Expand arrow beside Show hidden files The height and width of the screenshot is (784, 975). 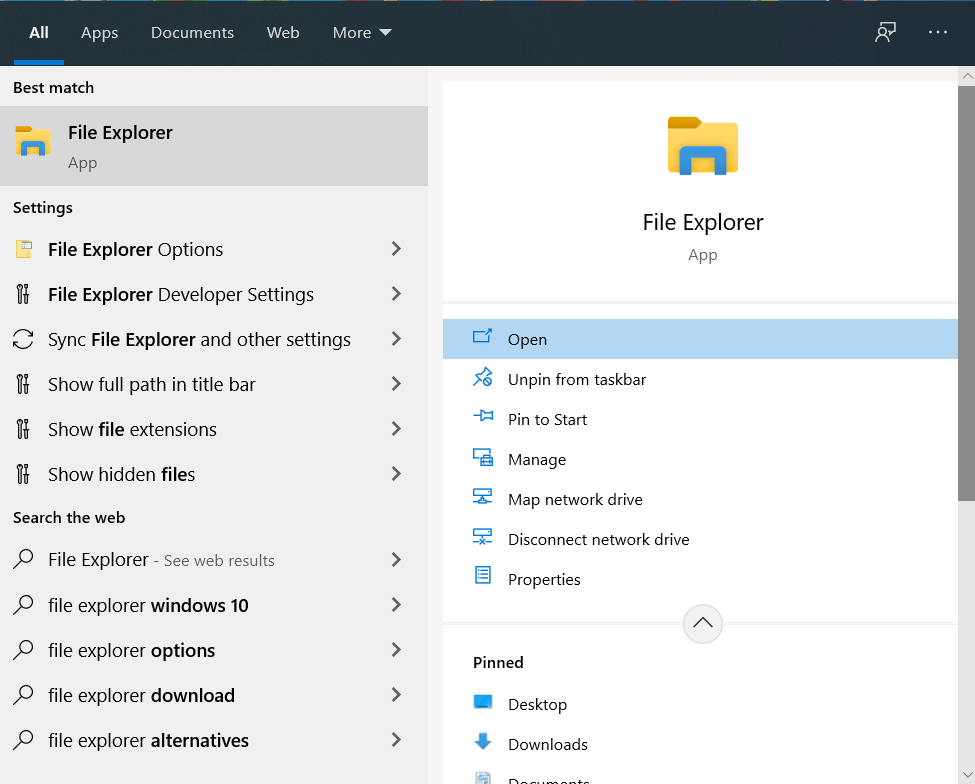(396, 474)
